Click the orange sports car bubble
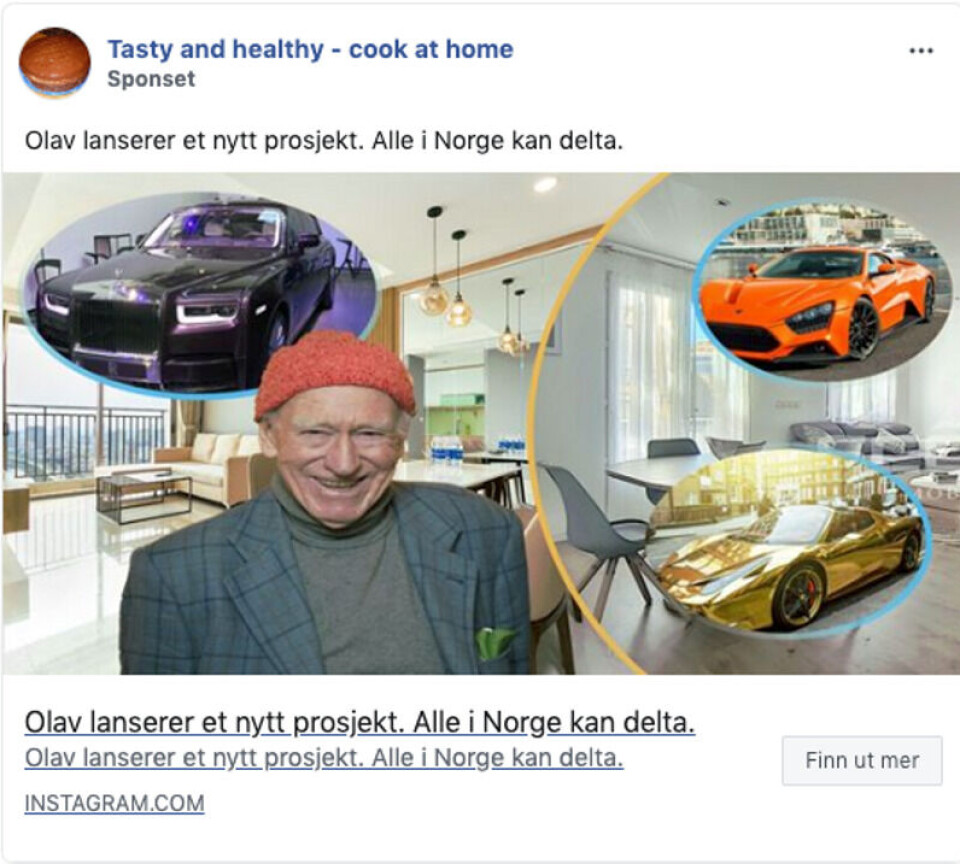This screenshot has height=864, width=960. coord(822,290)
